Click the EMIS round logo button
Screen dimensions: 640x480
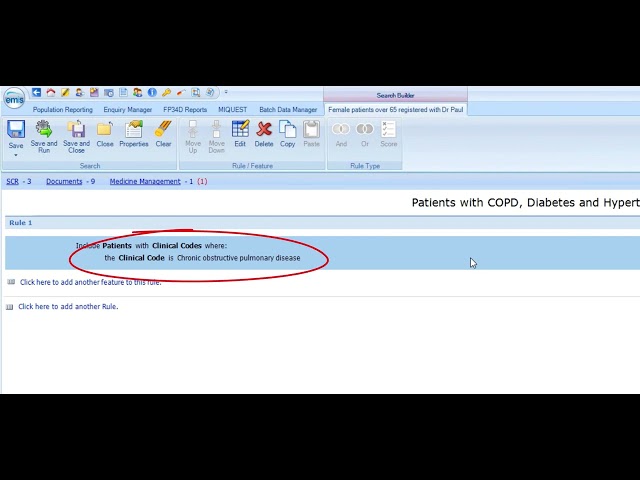point(14,99)
